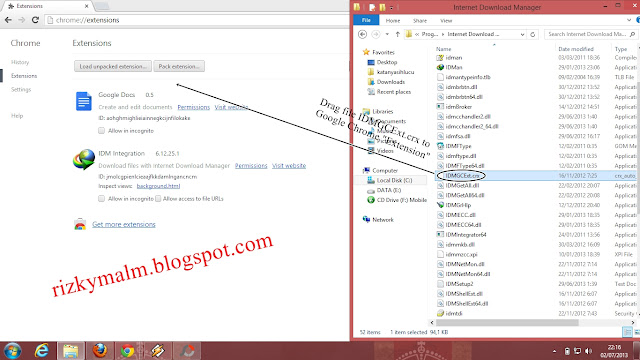Click Explorer back navigation arrow
Viewport: 640px width, 360px height.
coord(362,34)
